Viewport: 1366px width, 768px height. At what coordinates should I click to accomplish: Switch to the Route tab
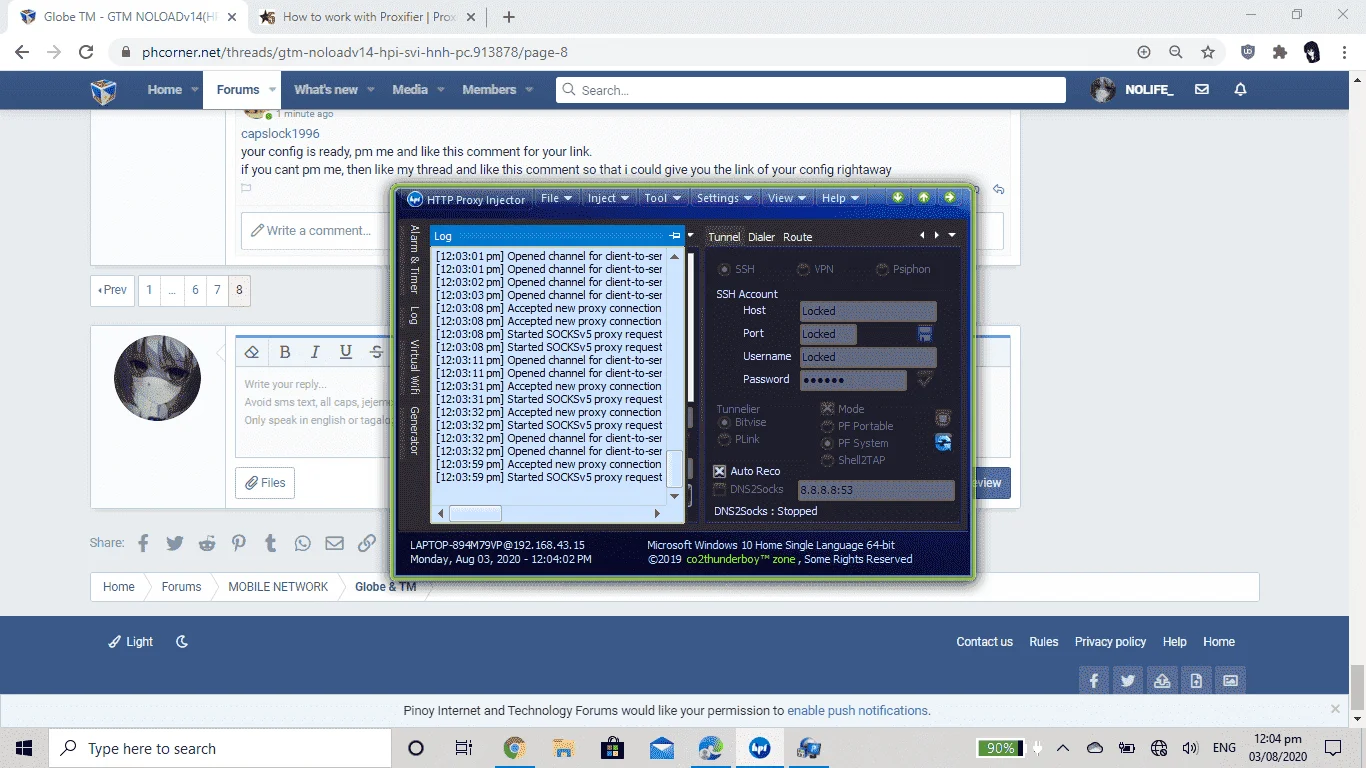click(x=797, y=237)
